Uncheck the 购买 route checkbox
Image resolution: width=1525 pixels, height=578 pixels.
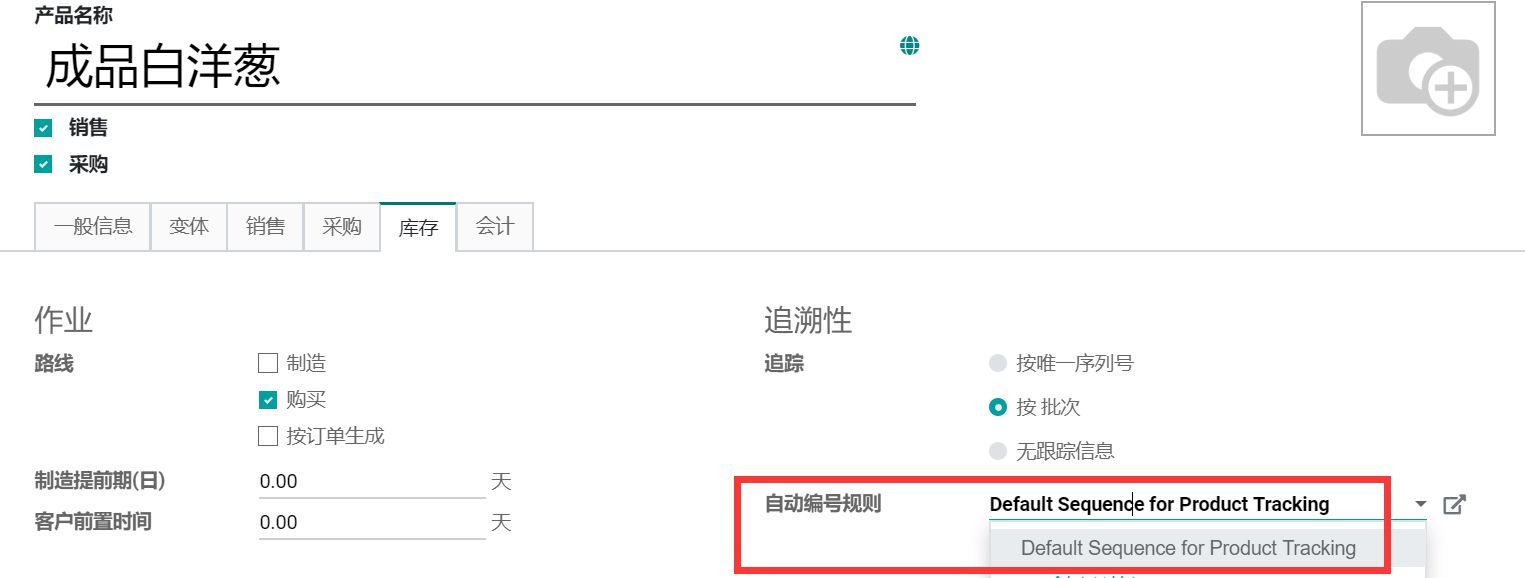pos(268,400)
